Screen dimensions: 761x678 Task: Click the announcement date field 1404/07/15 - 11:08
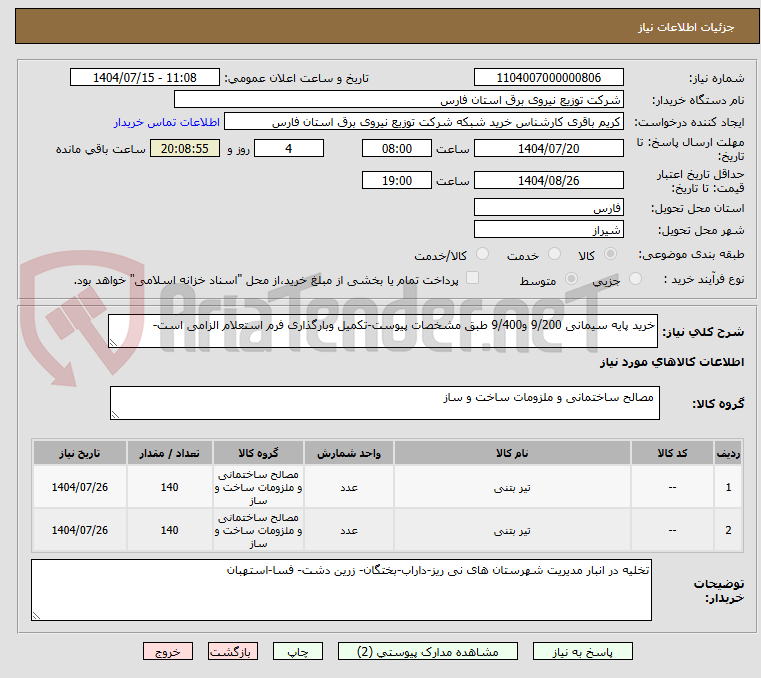[145, 77]
